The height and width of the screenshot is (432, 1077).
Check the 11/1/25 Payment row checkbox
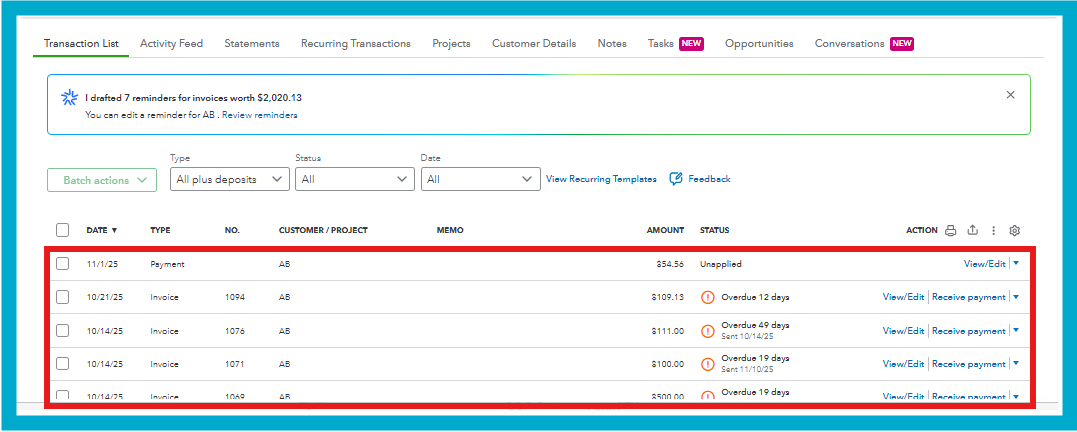pyautogui.click(x=63, y=264)
